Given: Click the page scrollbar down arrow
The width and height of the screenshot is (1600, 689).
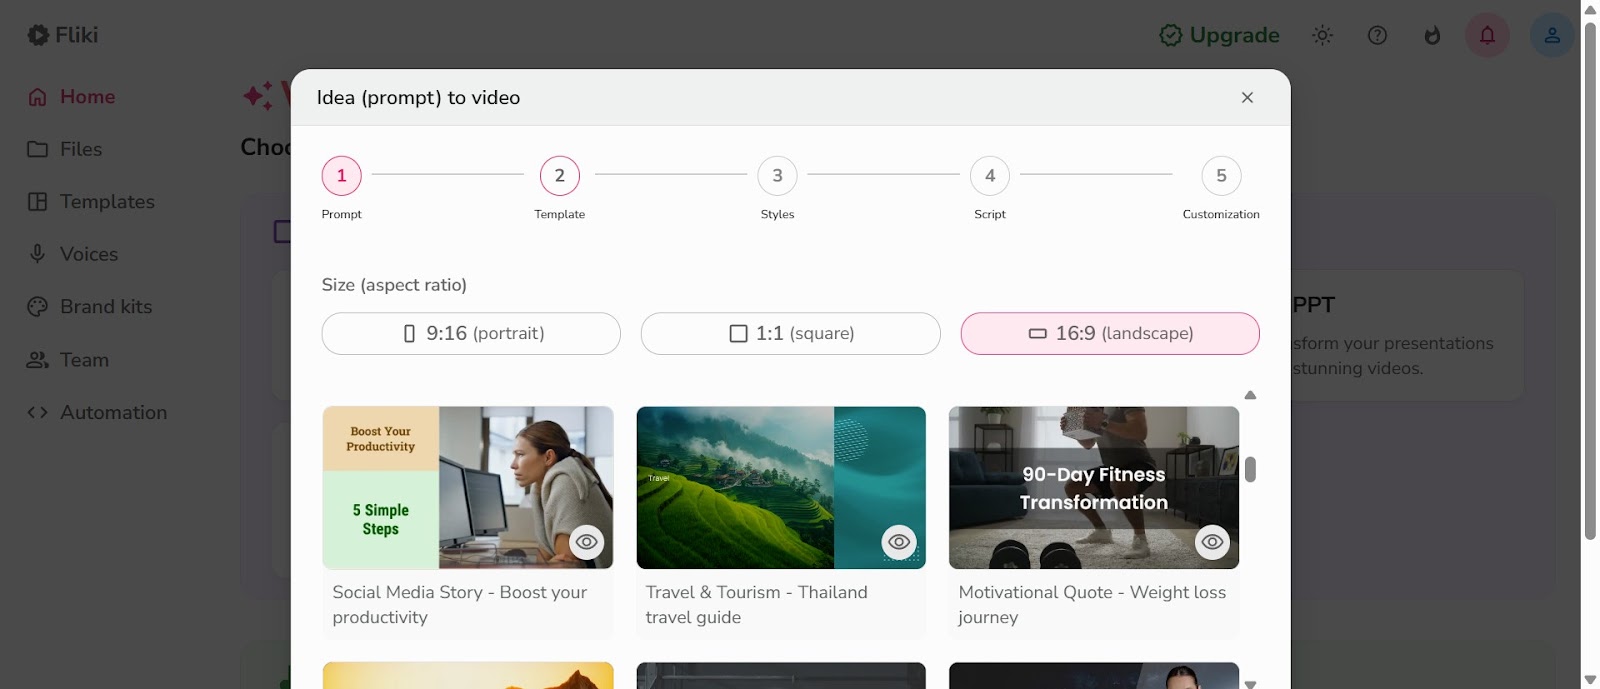Looking at the screenshot, I should [1590, 679].
